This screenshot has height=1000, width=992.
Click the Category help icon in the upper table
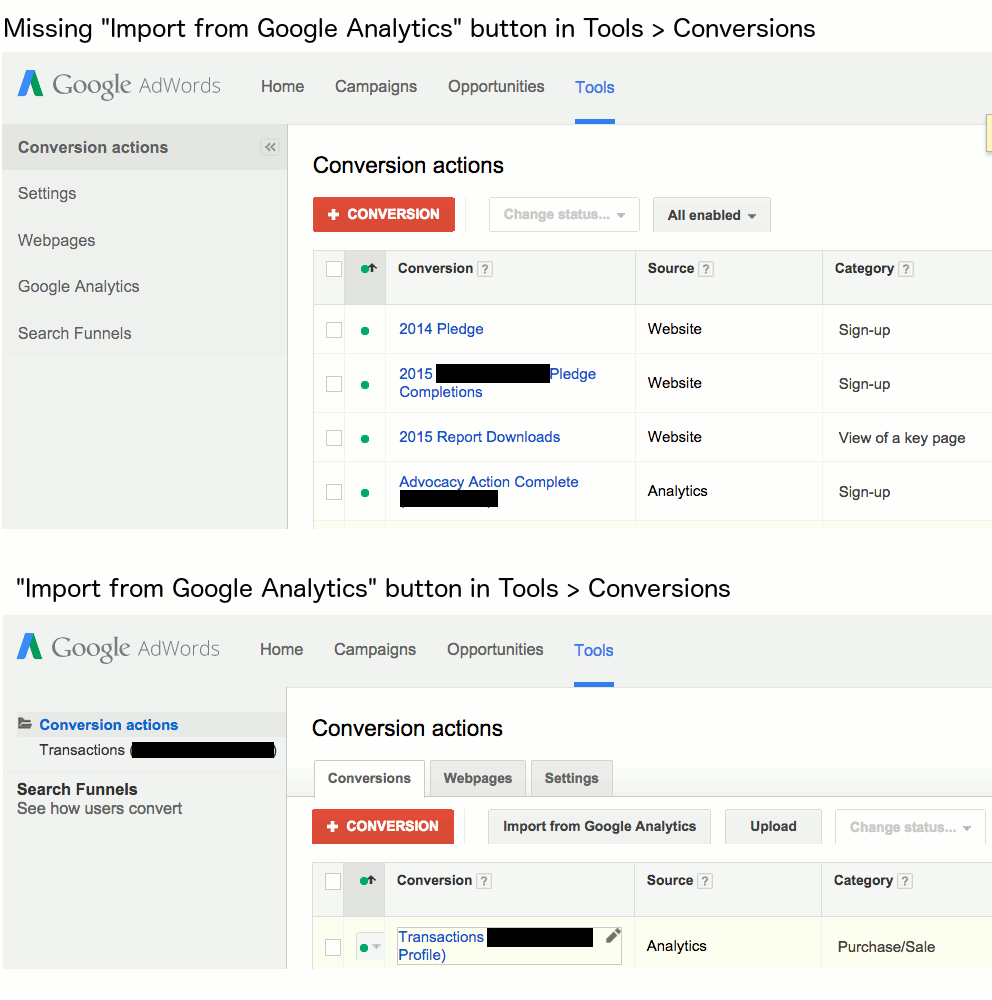coord(905,269)
